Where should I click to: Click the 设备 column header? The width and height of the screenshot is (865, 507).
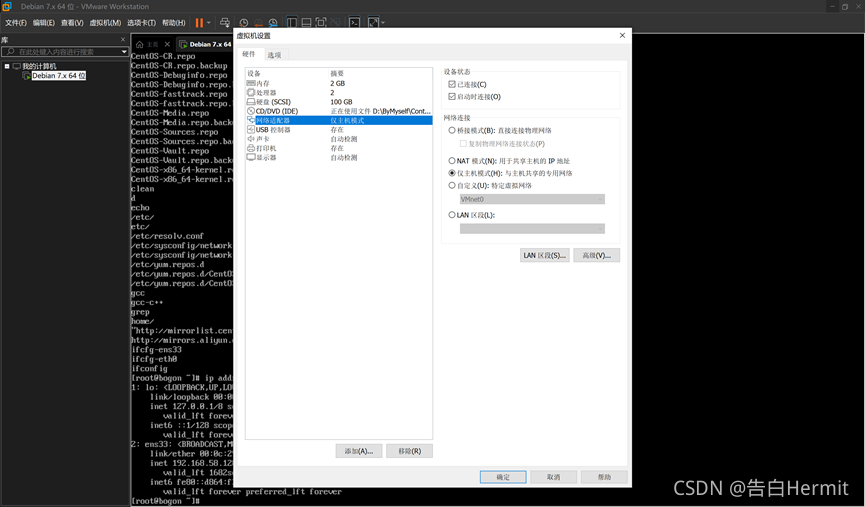[x=254, y=73]
